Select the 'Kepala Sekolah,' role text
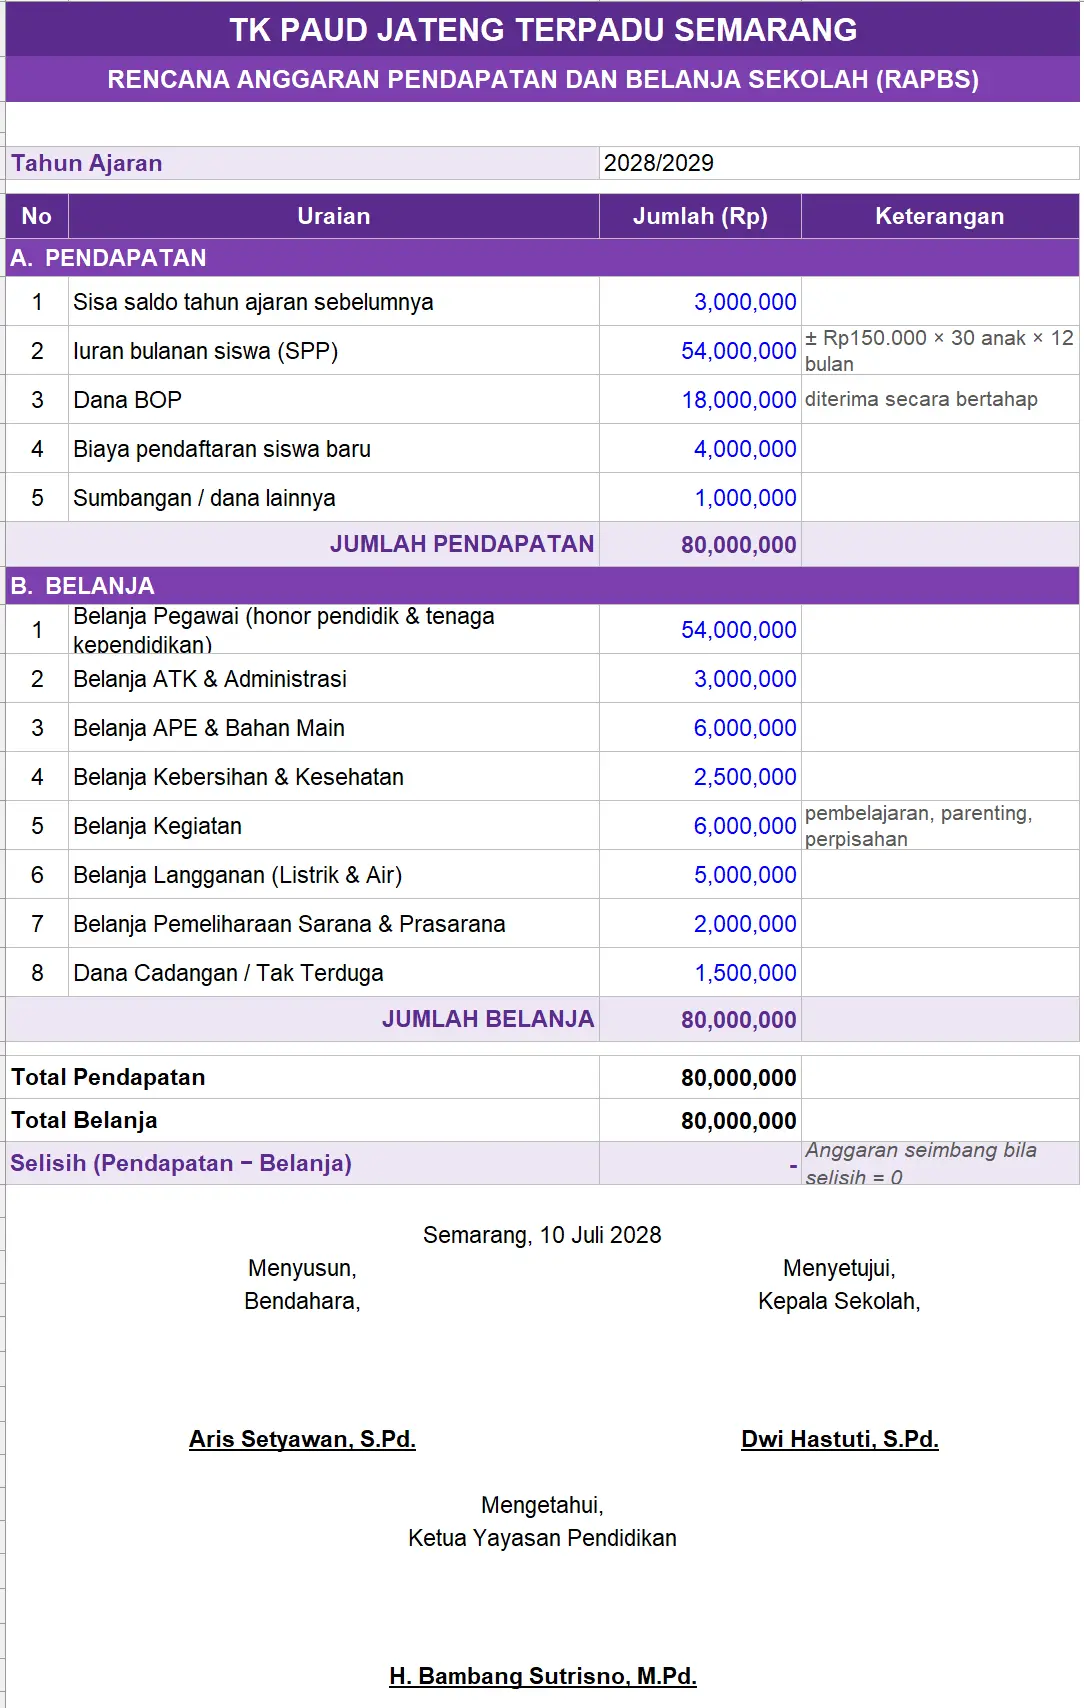This screenshot has height=1708, width=1084. coord(839,1301)
